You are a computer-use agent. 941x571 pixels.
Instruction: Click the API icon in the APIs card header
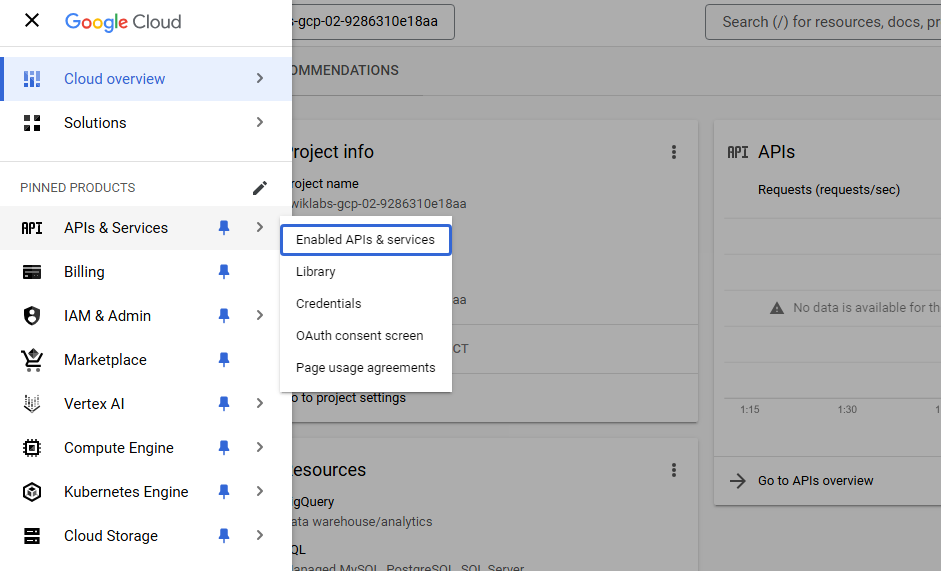coord(738,153)
